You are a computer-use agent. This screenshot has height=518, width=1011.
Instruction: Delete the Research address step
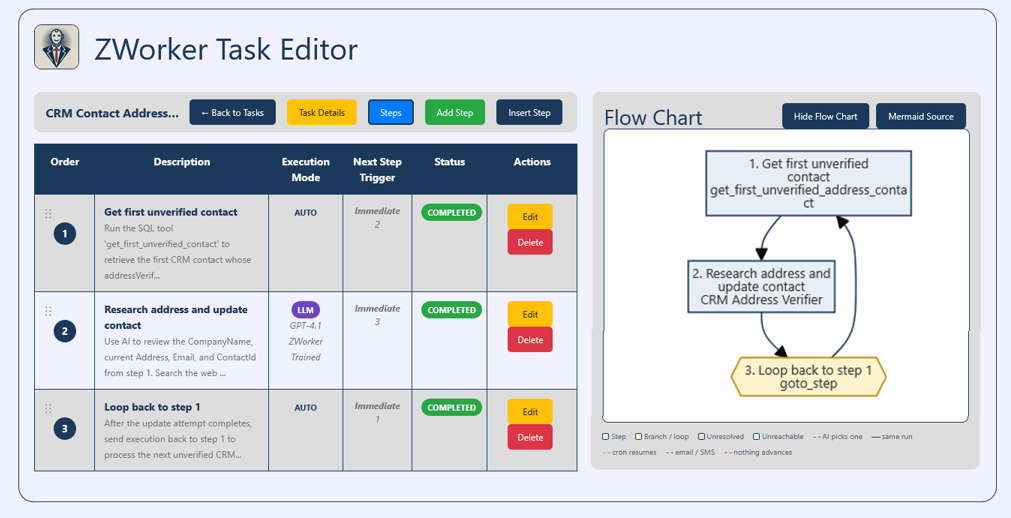pos(530,340)
